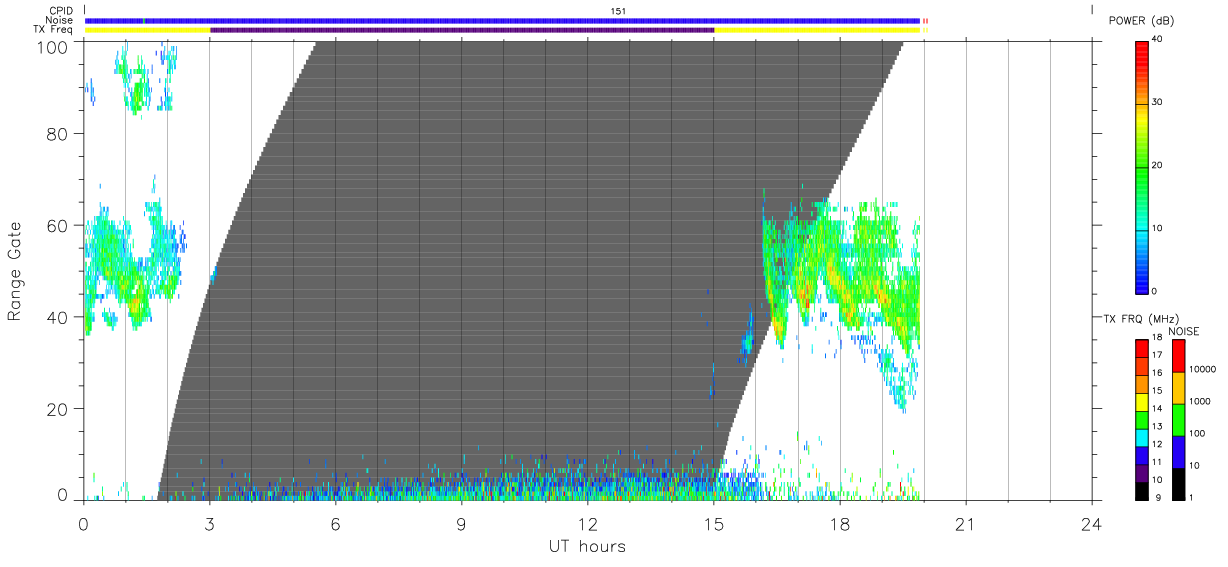The image size is (1228, 567).
Task: Click the Range Gate axis title
Action: (15, 272)
